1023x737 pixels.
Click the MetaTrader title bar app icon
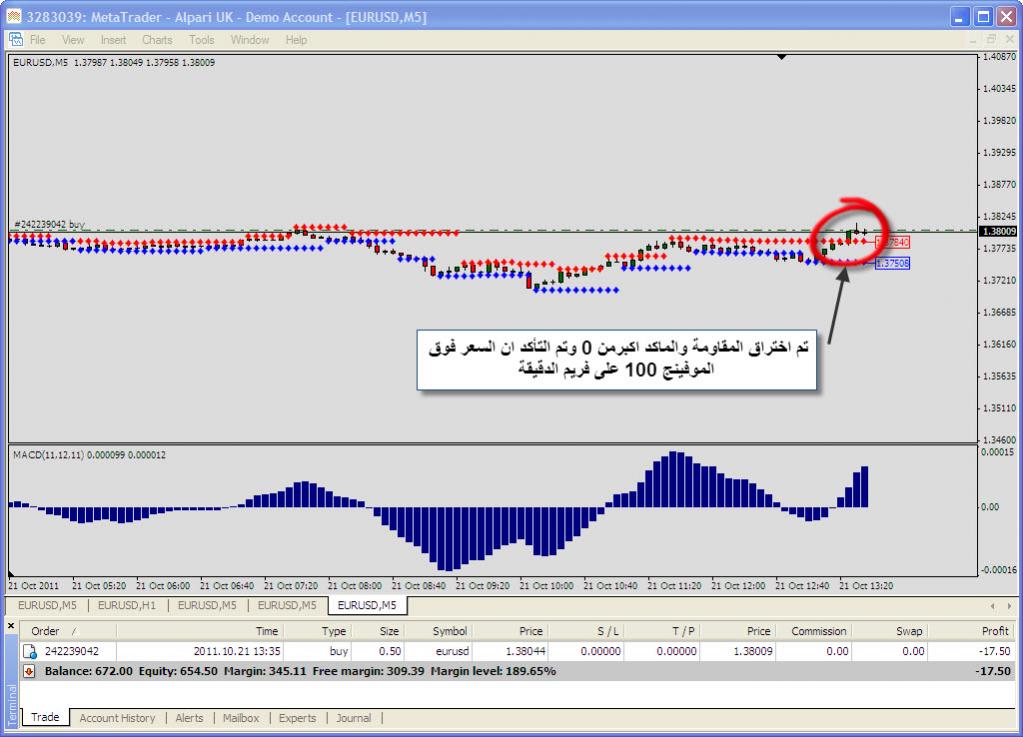12,16
